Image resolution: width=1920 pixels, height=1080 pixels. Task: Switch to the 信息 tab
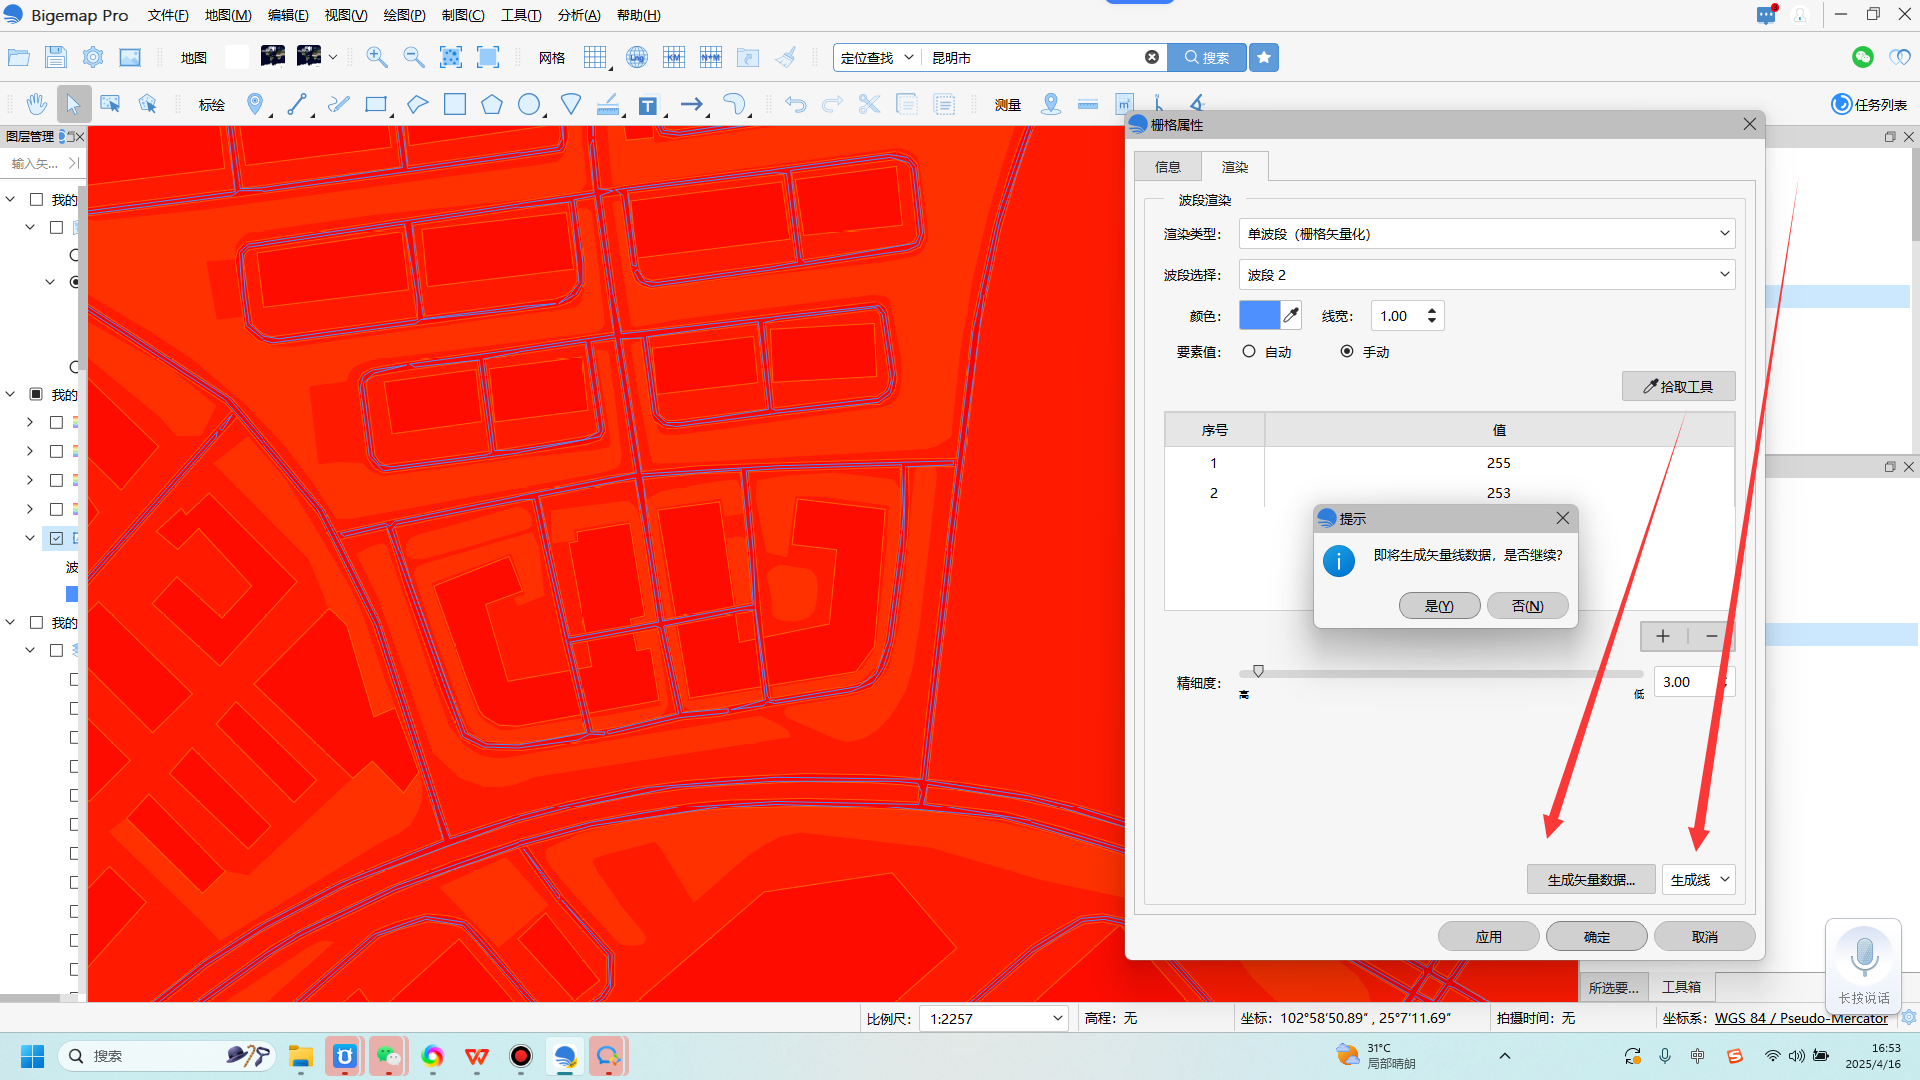click(x=1167, y=167)
